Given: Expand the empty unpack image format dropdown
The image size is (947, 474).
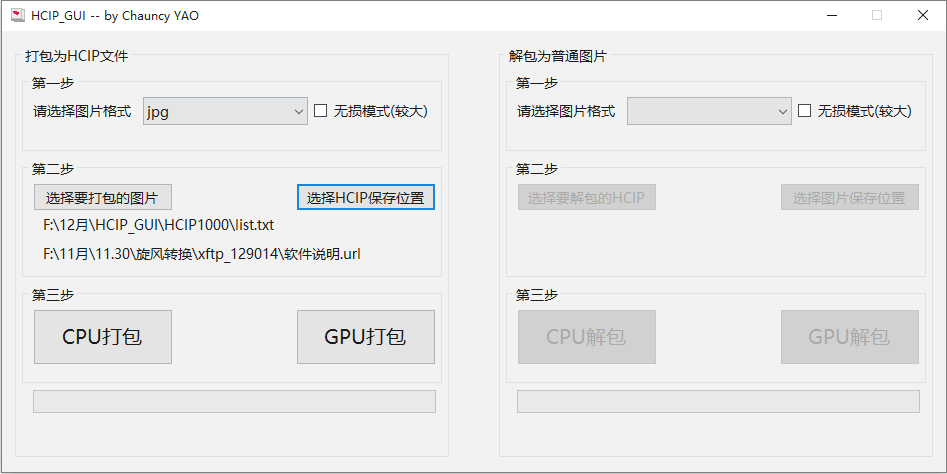Looking at the screenshot, I should pyautogui.click(x=709, y=112).
